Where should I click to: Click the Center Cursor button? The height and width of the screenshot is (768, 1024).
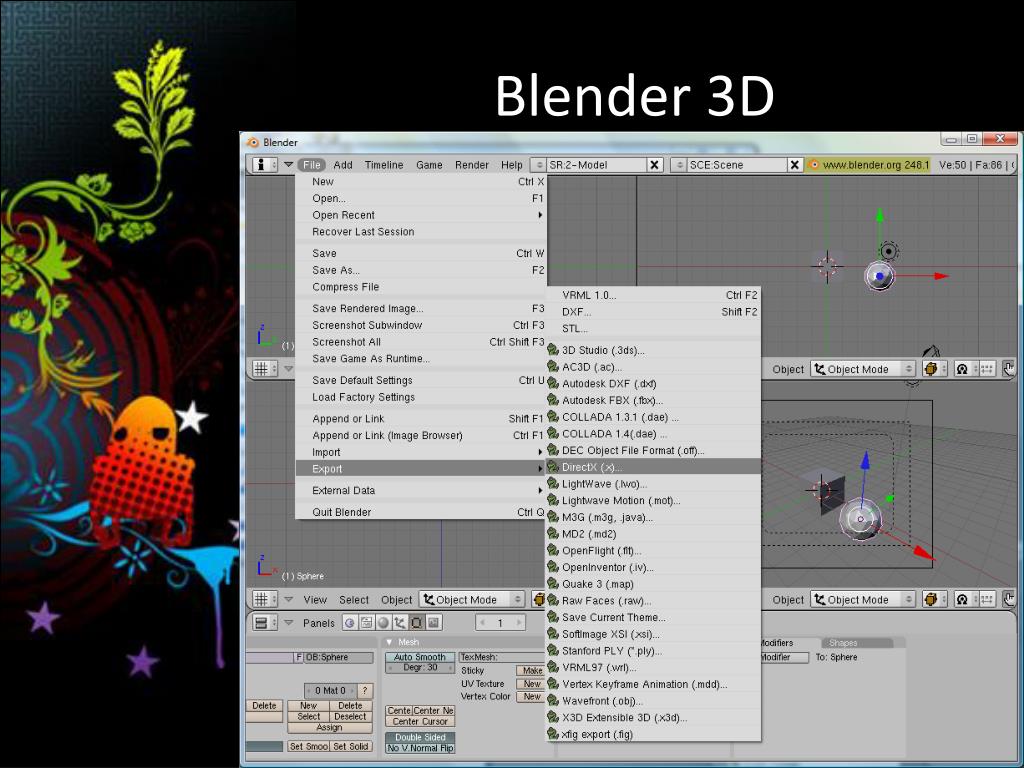(x=420, y=722)
